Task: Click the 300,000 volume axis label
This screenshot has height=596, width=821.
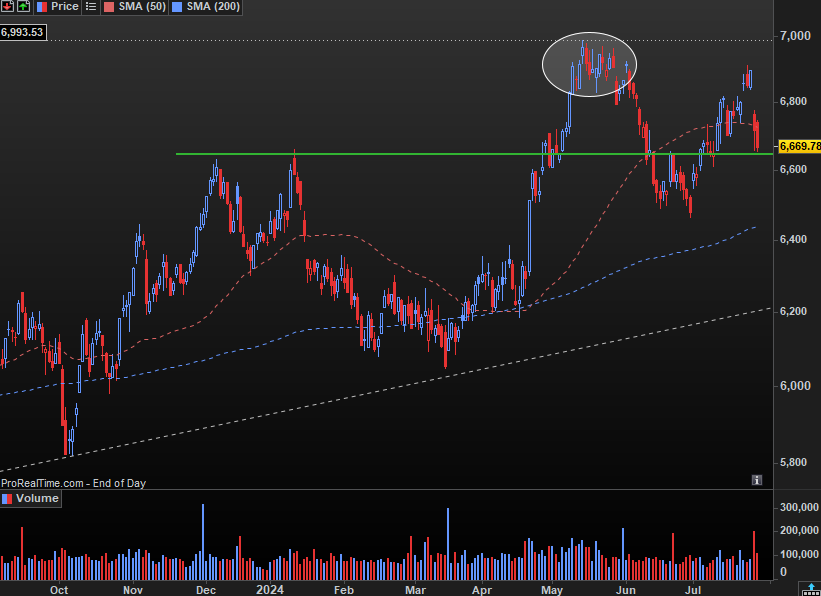Action: [x=799, y=507]
